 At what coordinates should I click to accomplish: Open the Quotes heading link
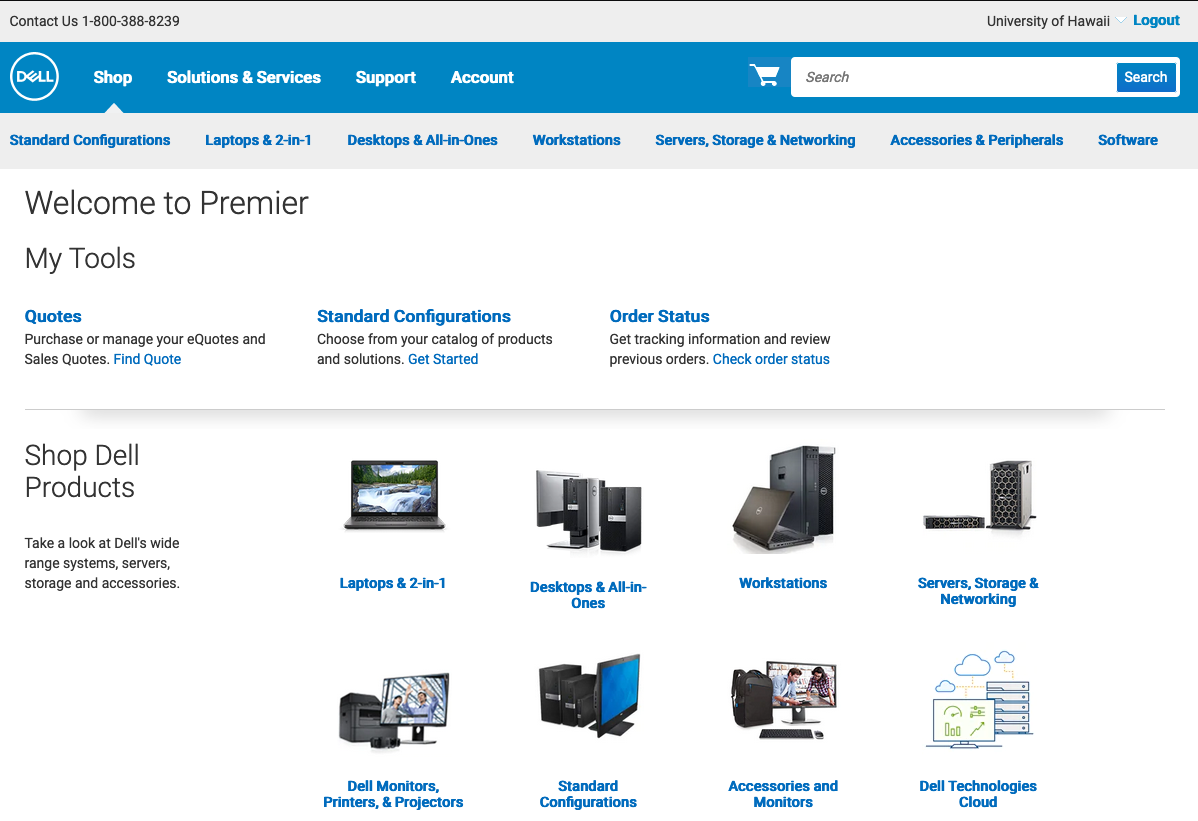[x=53, y=316]
